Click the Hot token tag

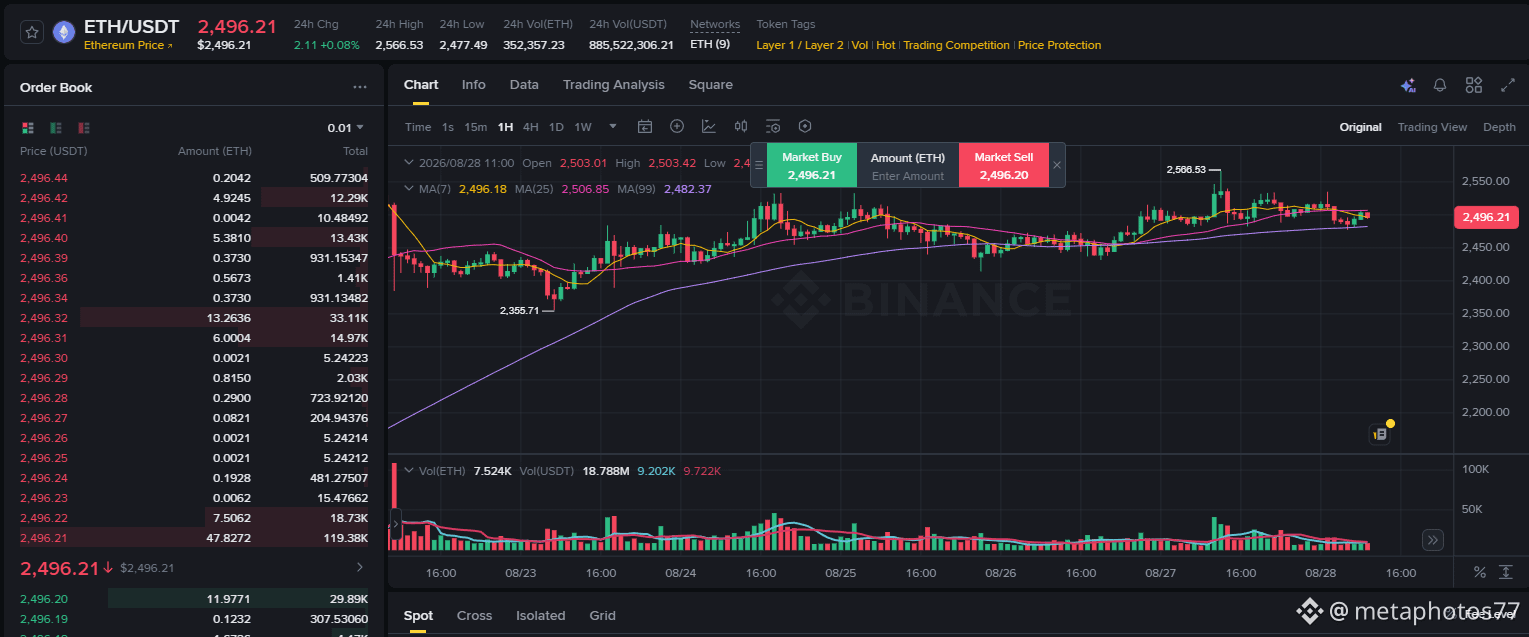pyautogui.click(x=886, y=45)
